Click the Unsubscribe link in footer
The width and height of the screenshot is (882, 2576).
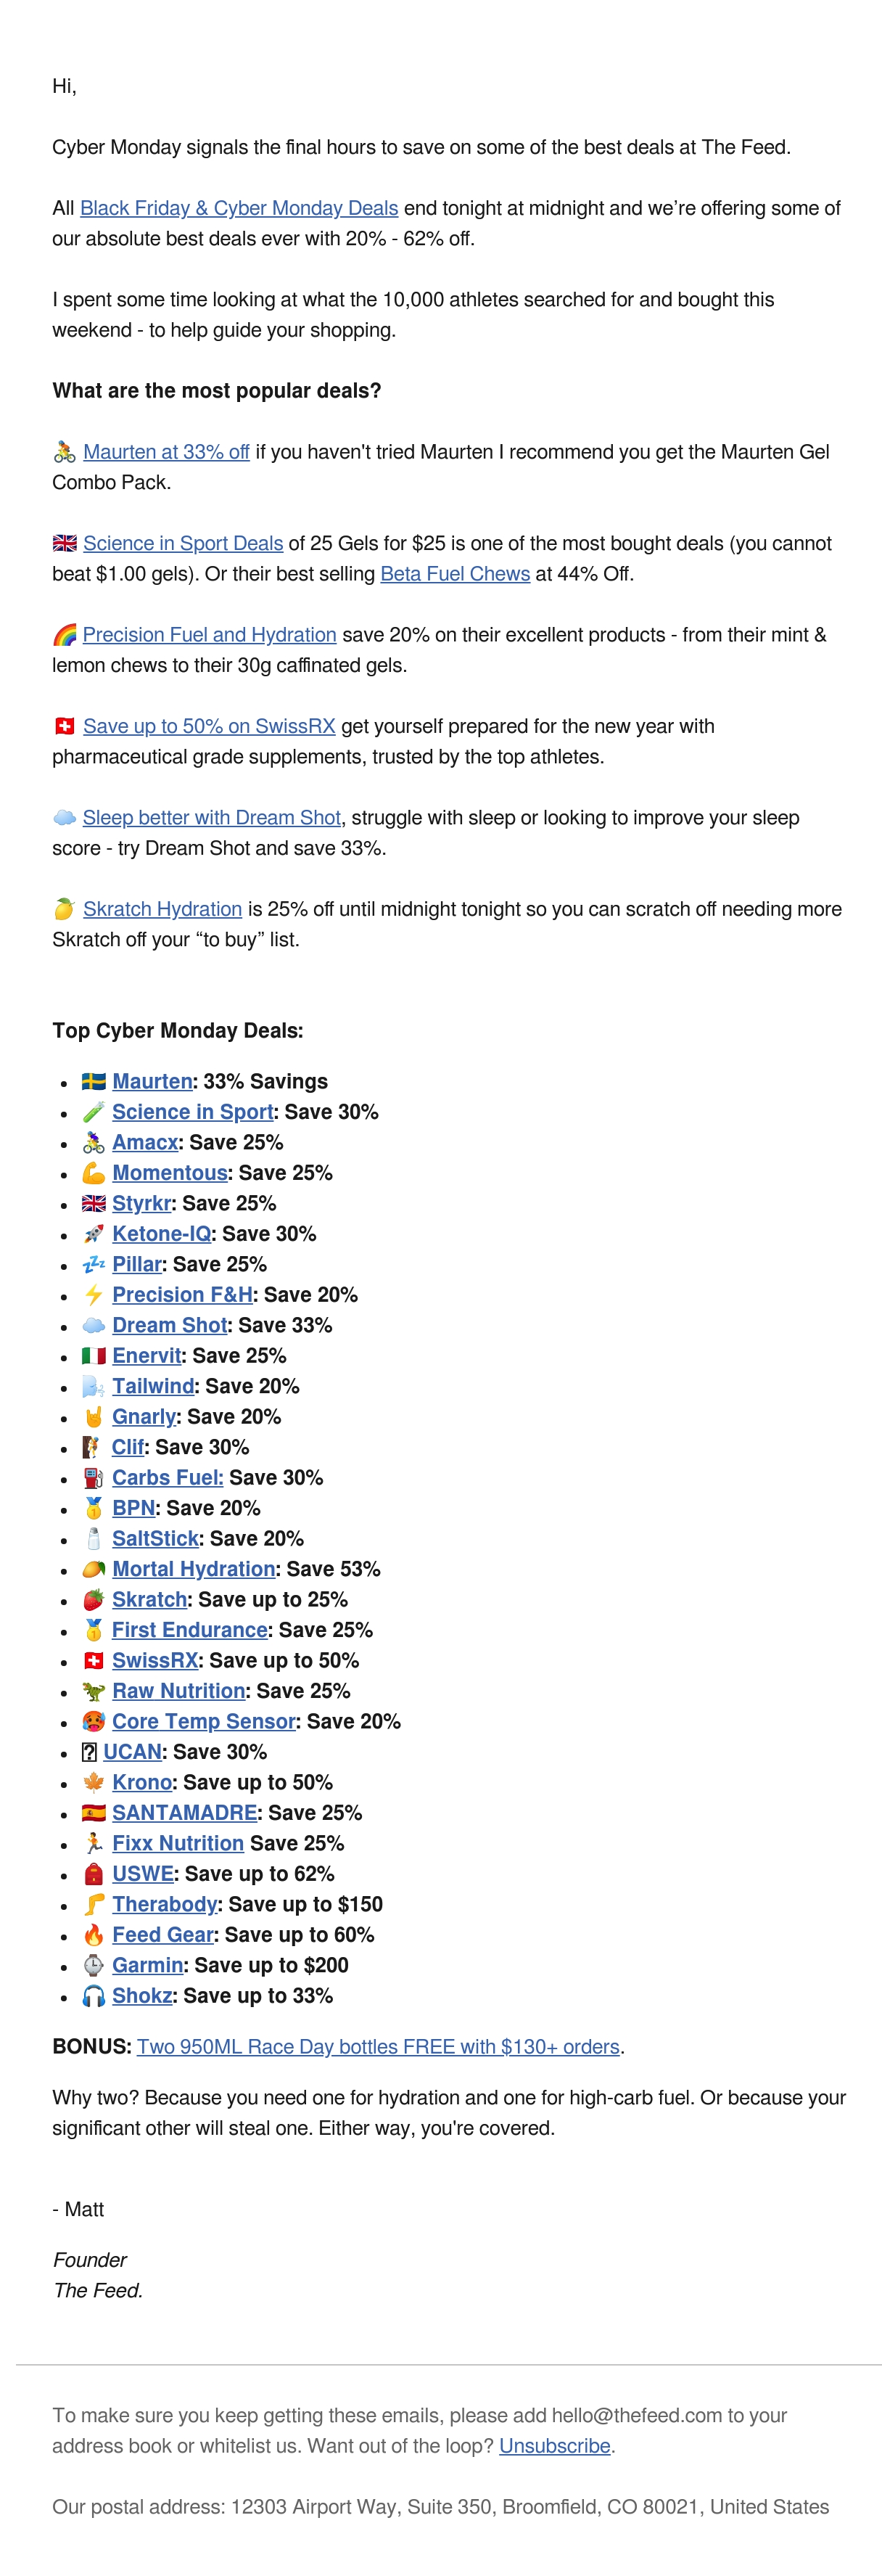555,2446
